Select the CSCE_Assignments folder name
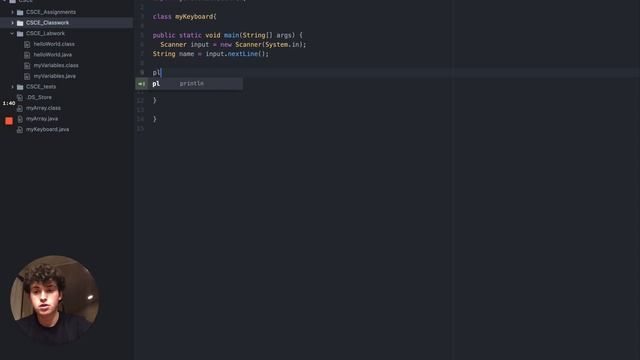The image size is (640, 360). pos(51,12)
